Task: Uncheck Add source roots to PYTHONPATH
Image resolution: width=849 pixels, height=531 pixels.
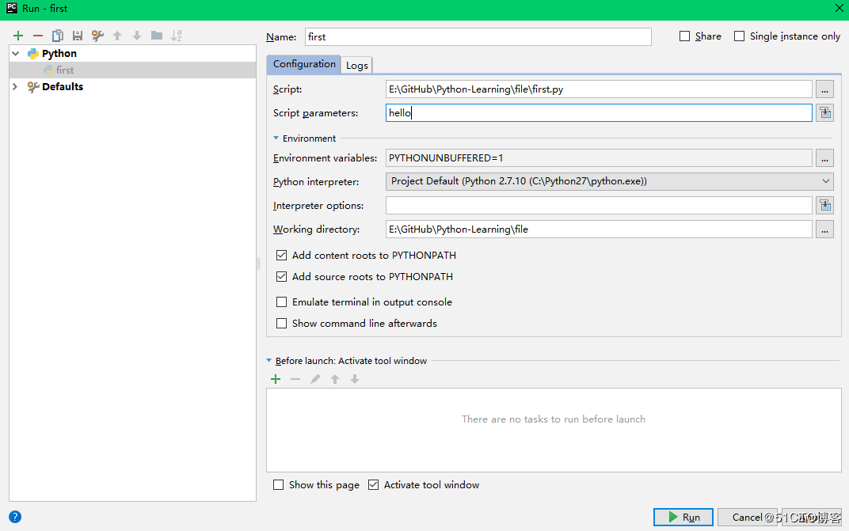Action: [281, 277]
